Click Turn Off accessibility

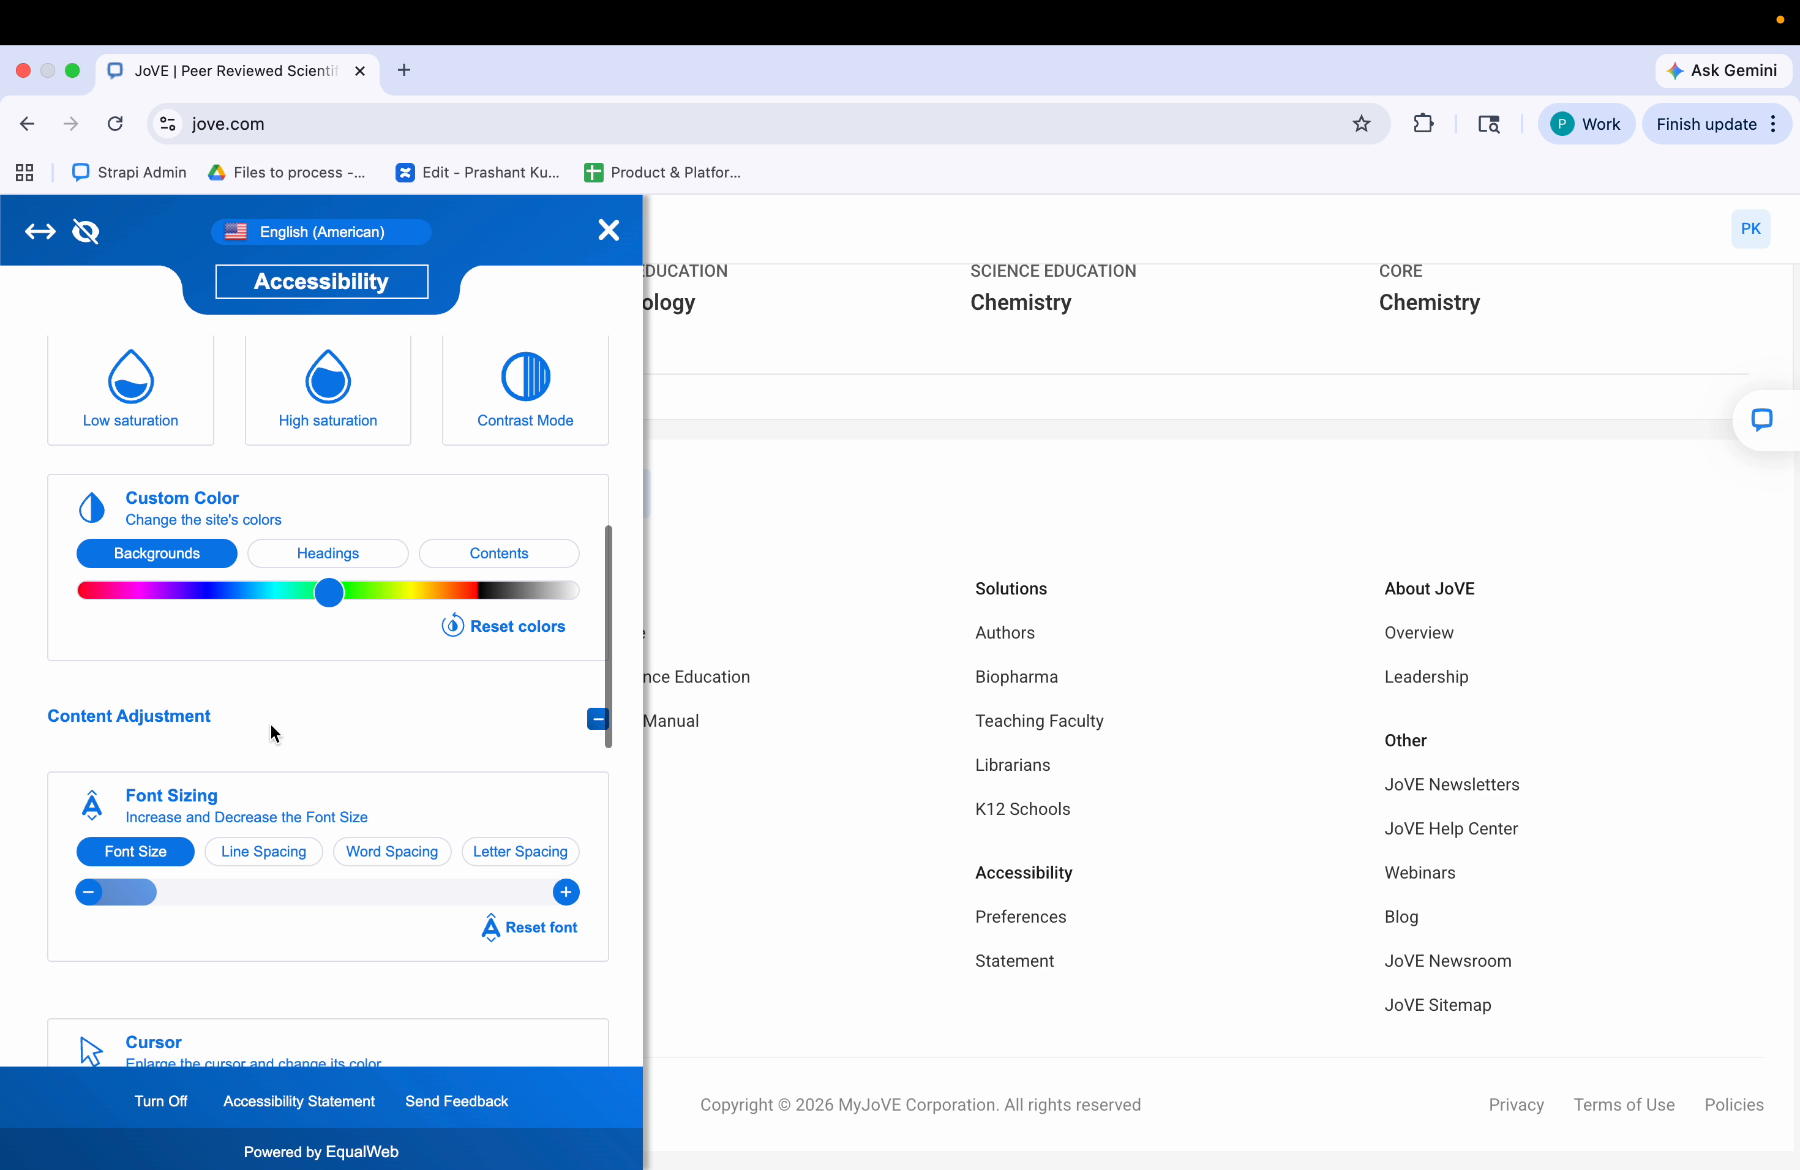pos(161,1101)
